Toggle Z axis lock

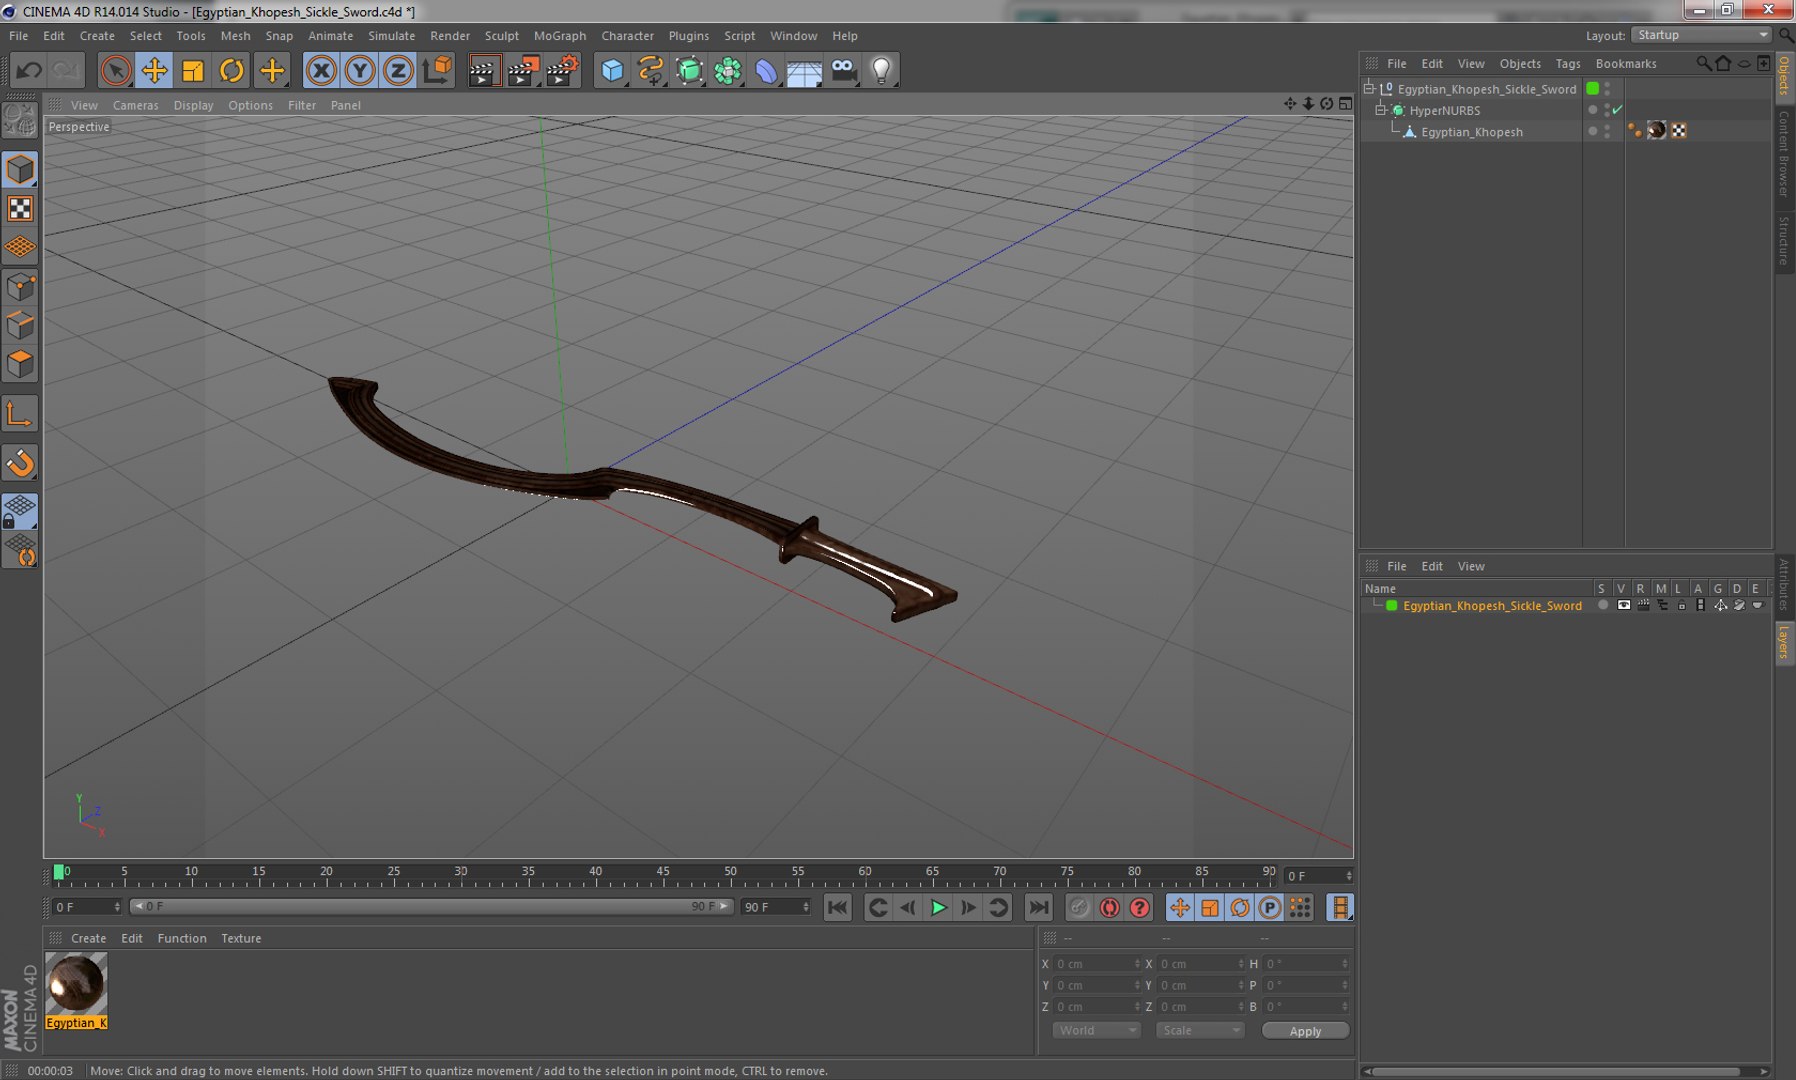[x=398, y=70]
